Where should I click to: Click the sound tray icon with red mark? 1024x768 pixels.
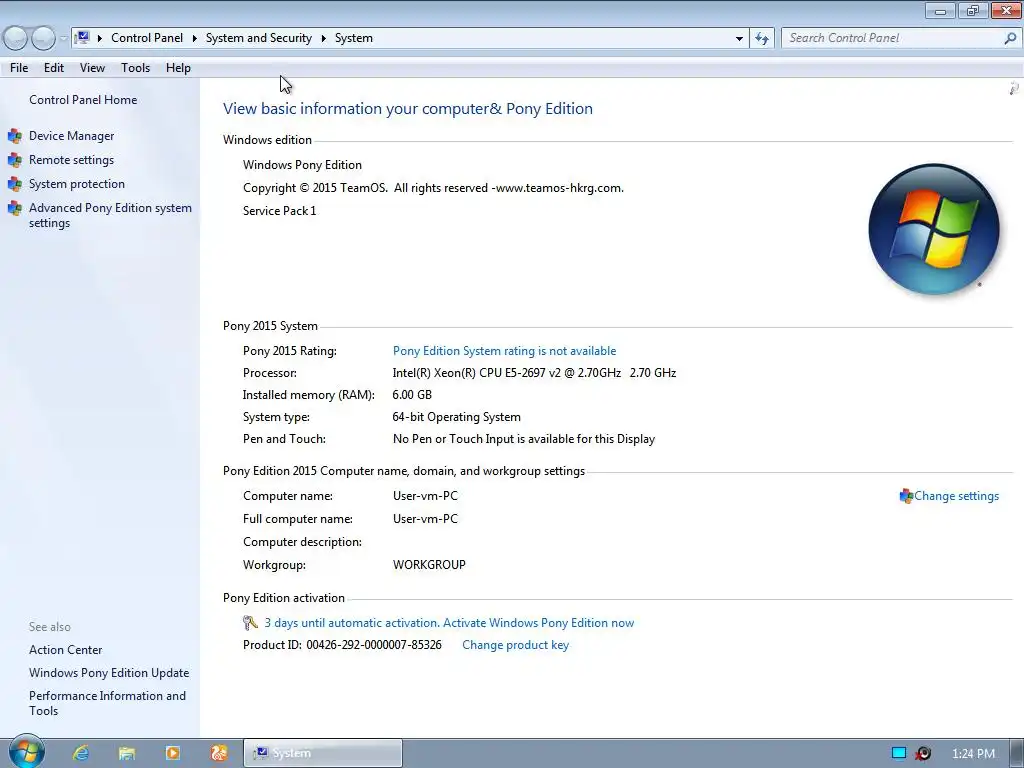coord(923,753)
